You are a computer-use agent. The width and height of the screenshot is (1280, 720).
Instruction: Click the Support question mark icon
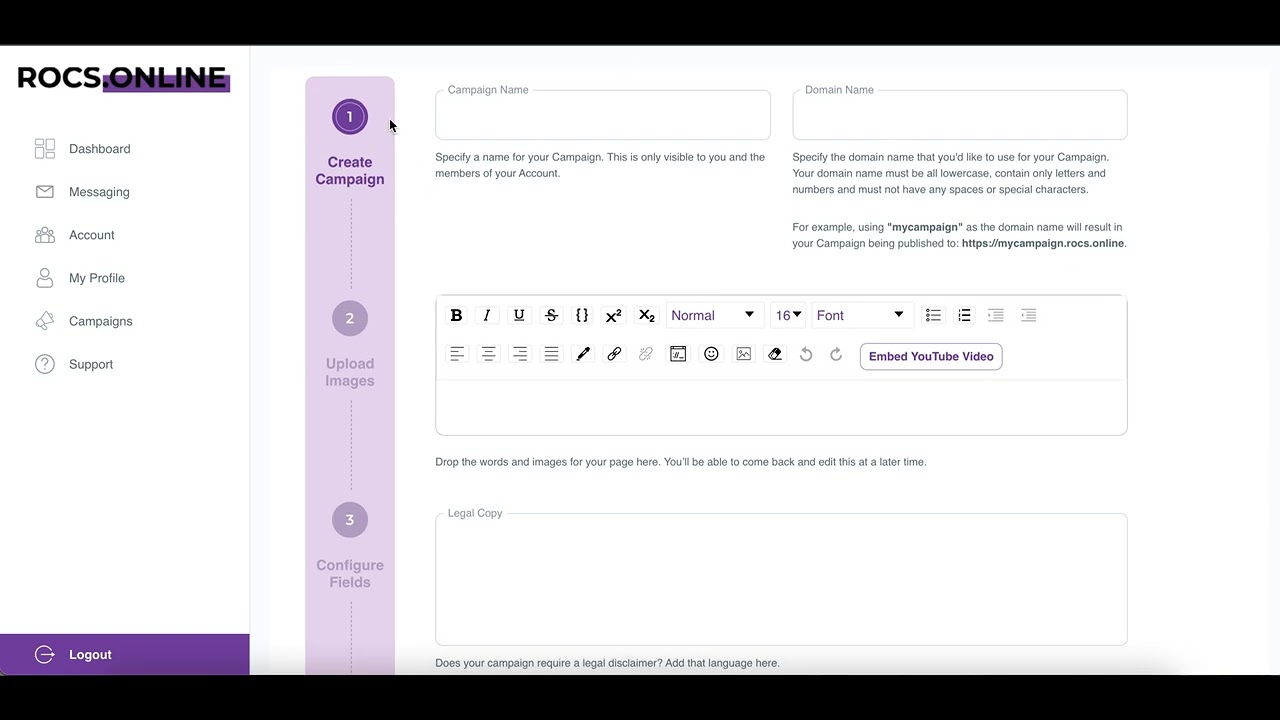45,364
